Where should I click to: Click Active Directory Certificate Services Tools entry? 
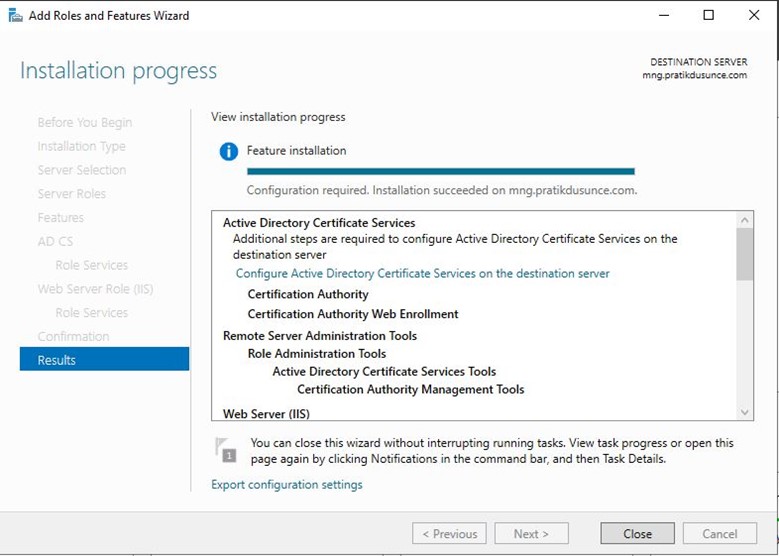[x=384, y=372]
